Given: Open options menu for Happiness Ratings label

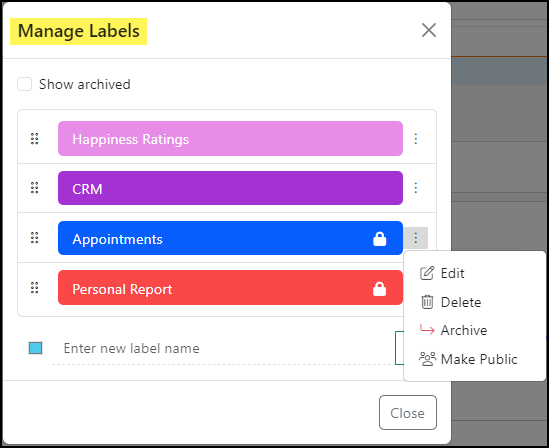Looking at the screenshot, I should (x=416, y=139).
